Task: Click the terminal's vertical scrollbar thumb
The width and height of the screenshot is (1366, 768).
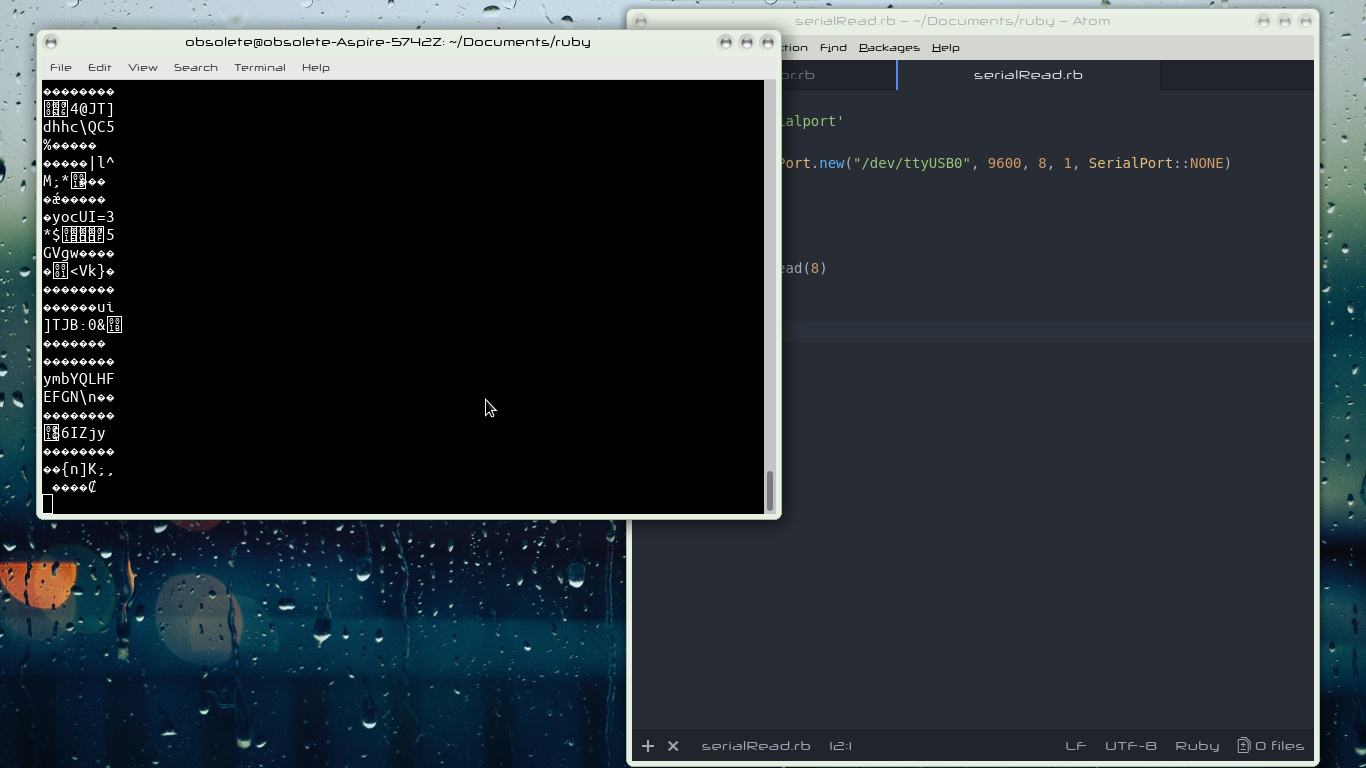Action: pyautogui.click(x=770, y=490)
